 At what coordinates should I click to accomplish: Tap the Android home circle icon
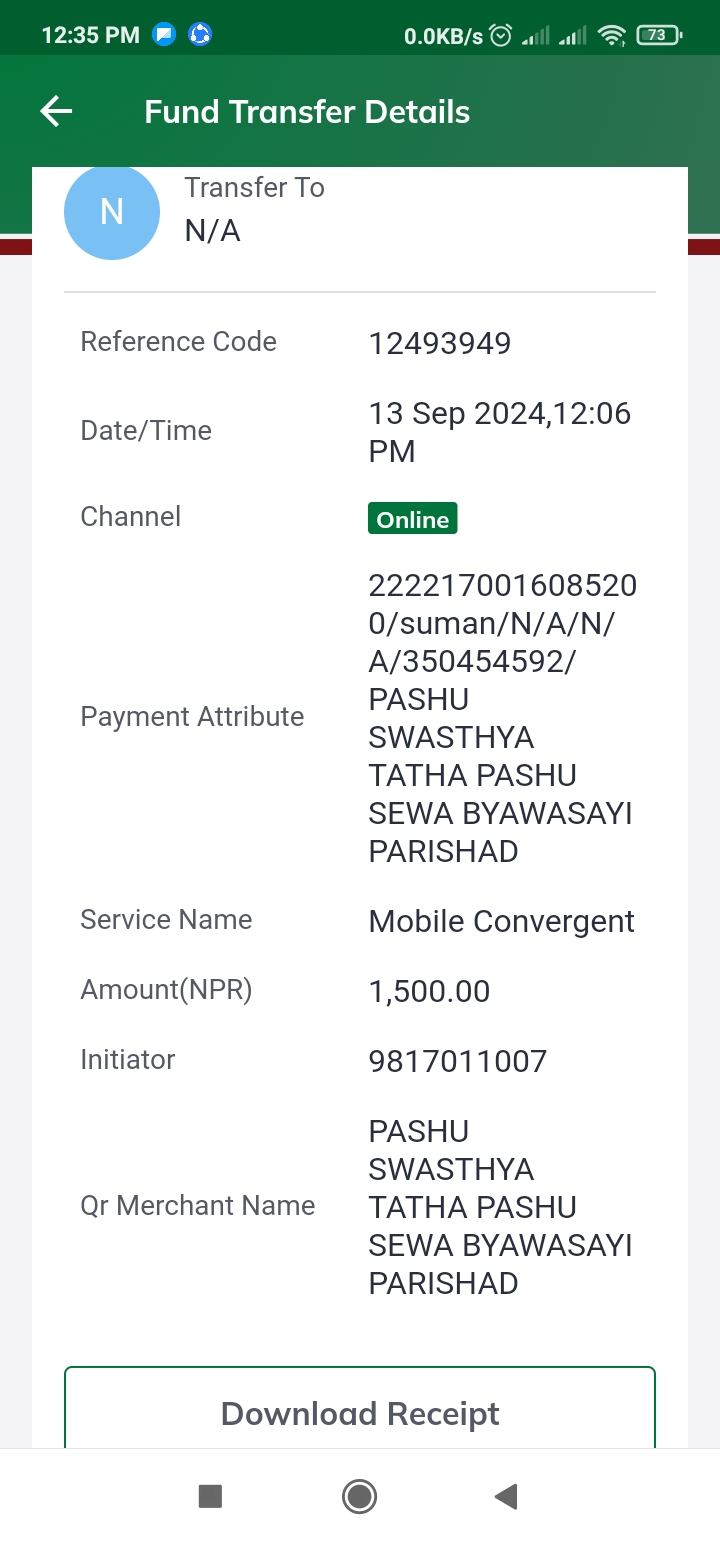point(359,1496)
